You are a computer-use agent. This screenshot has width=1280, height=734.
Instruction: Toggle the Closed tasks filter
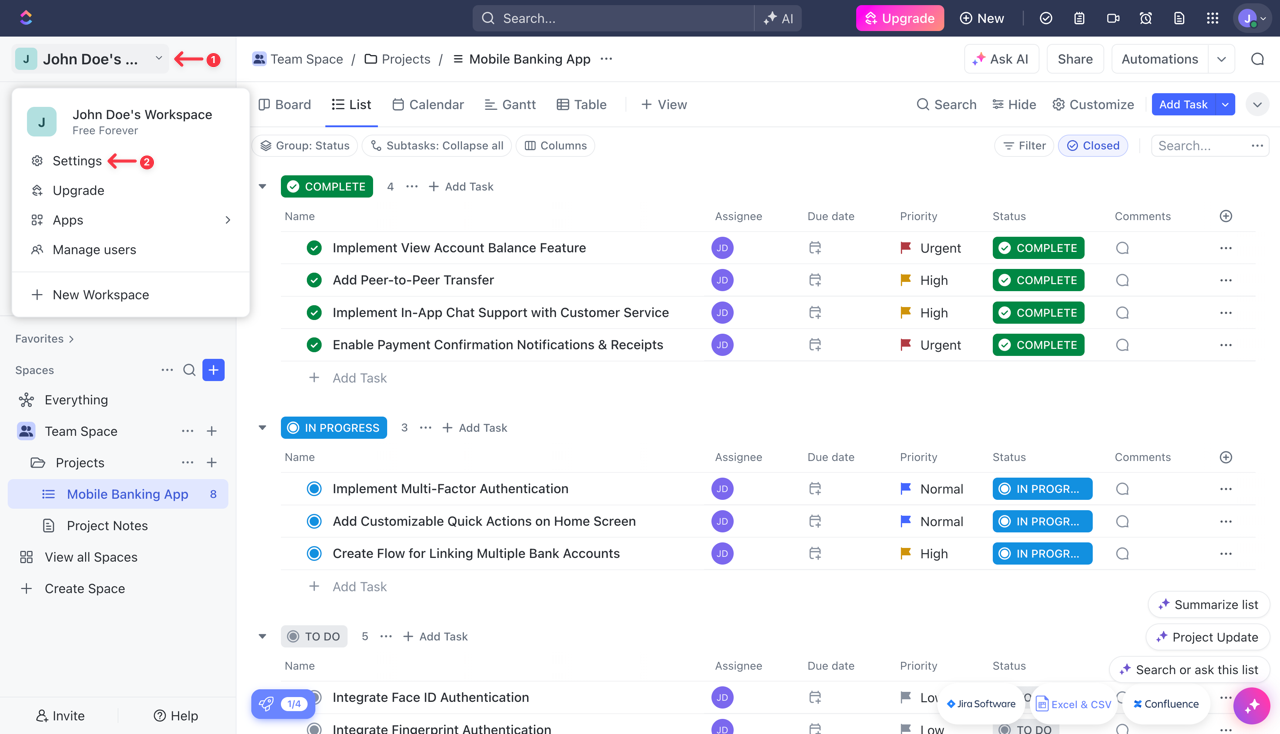[1093, 145]
